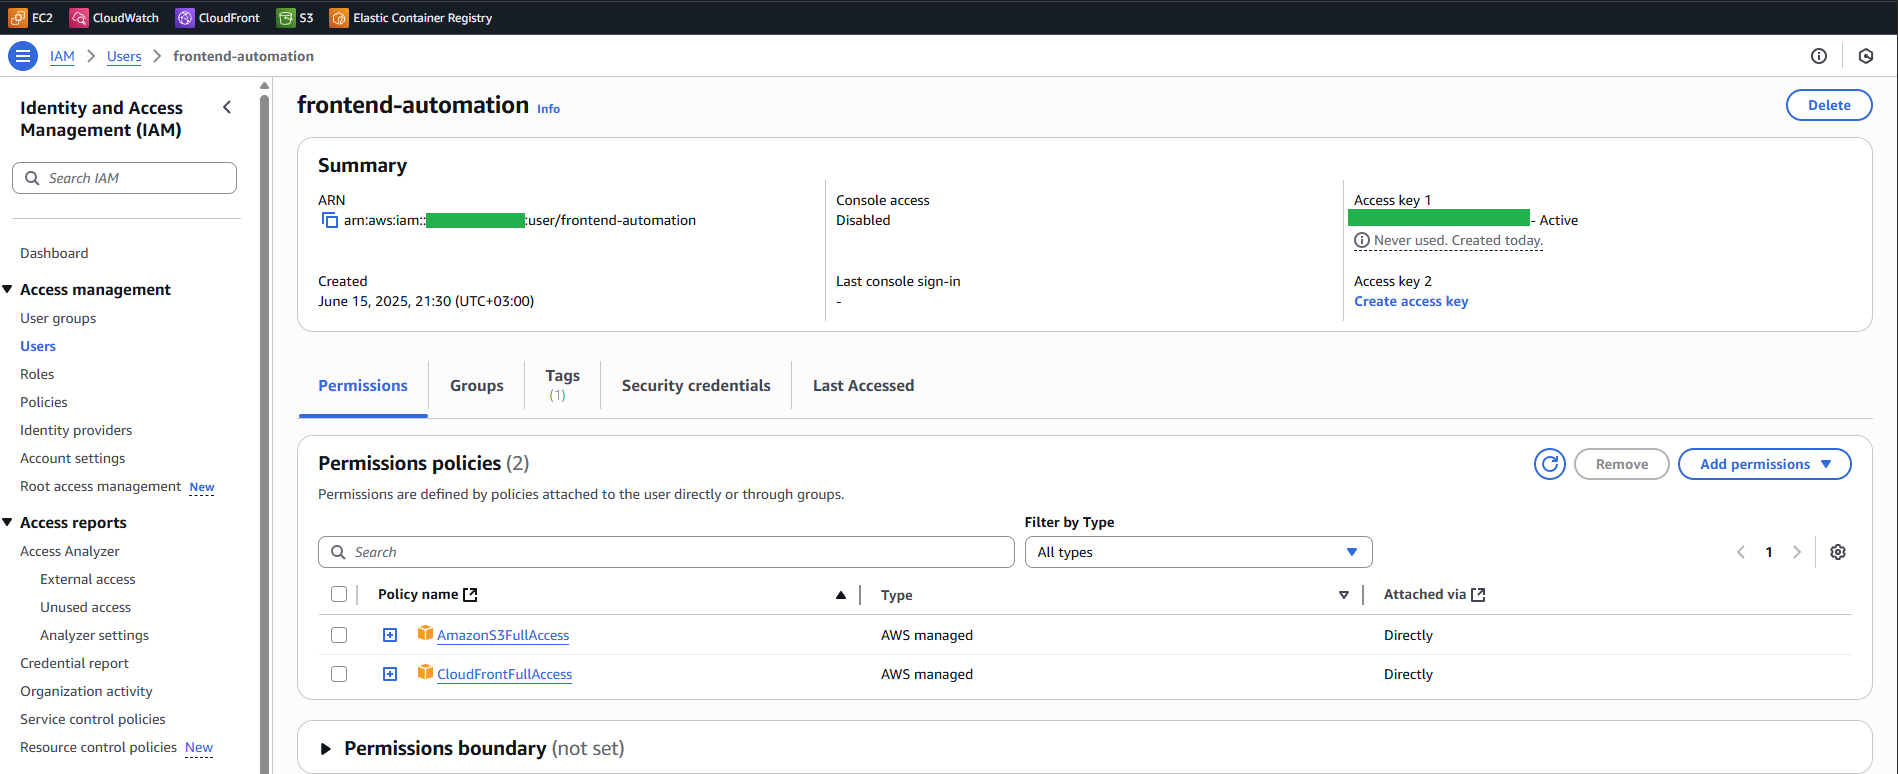Image resolution: width=1898 pixels, height=774 pixels.
Task: Open the Elastic Container Registry shortcut icon
Action: coord(339,17)
